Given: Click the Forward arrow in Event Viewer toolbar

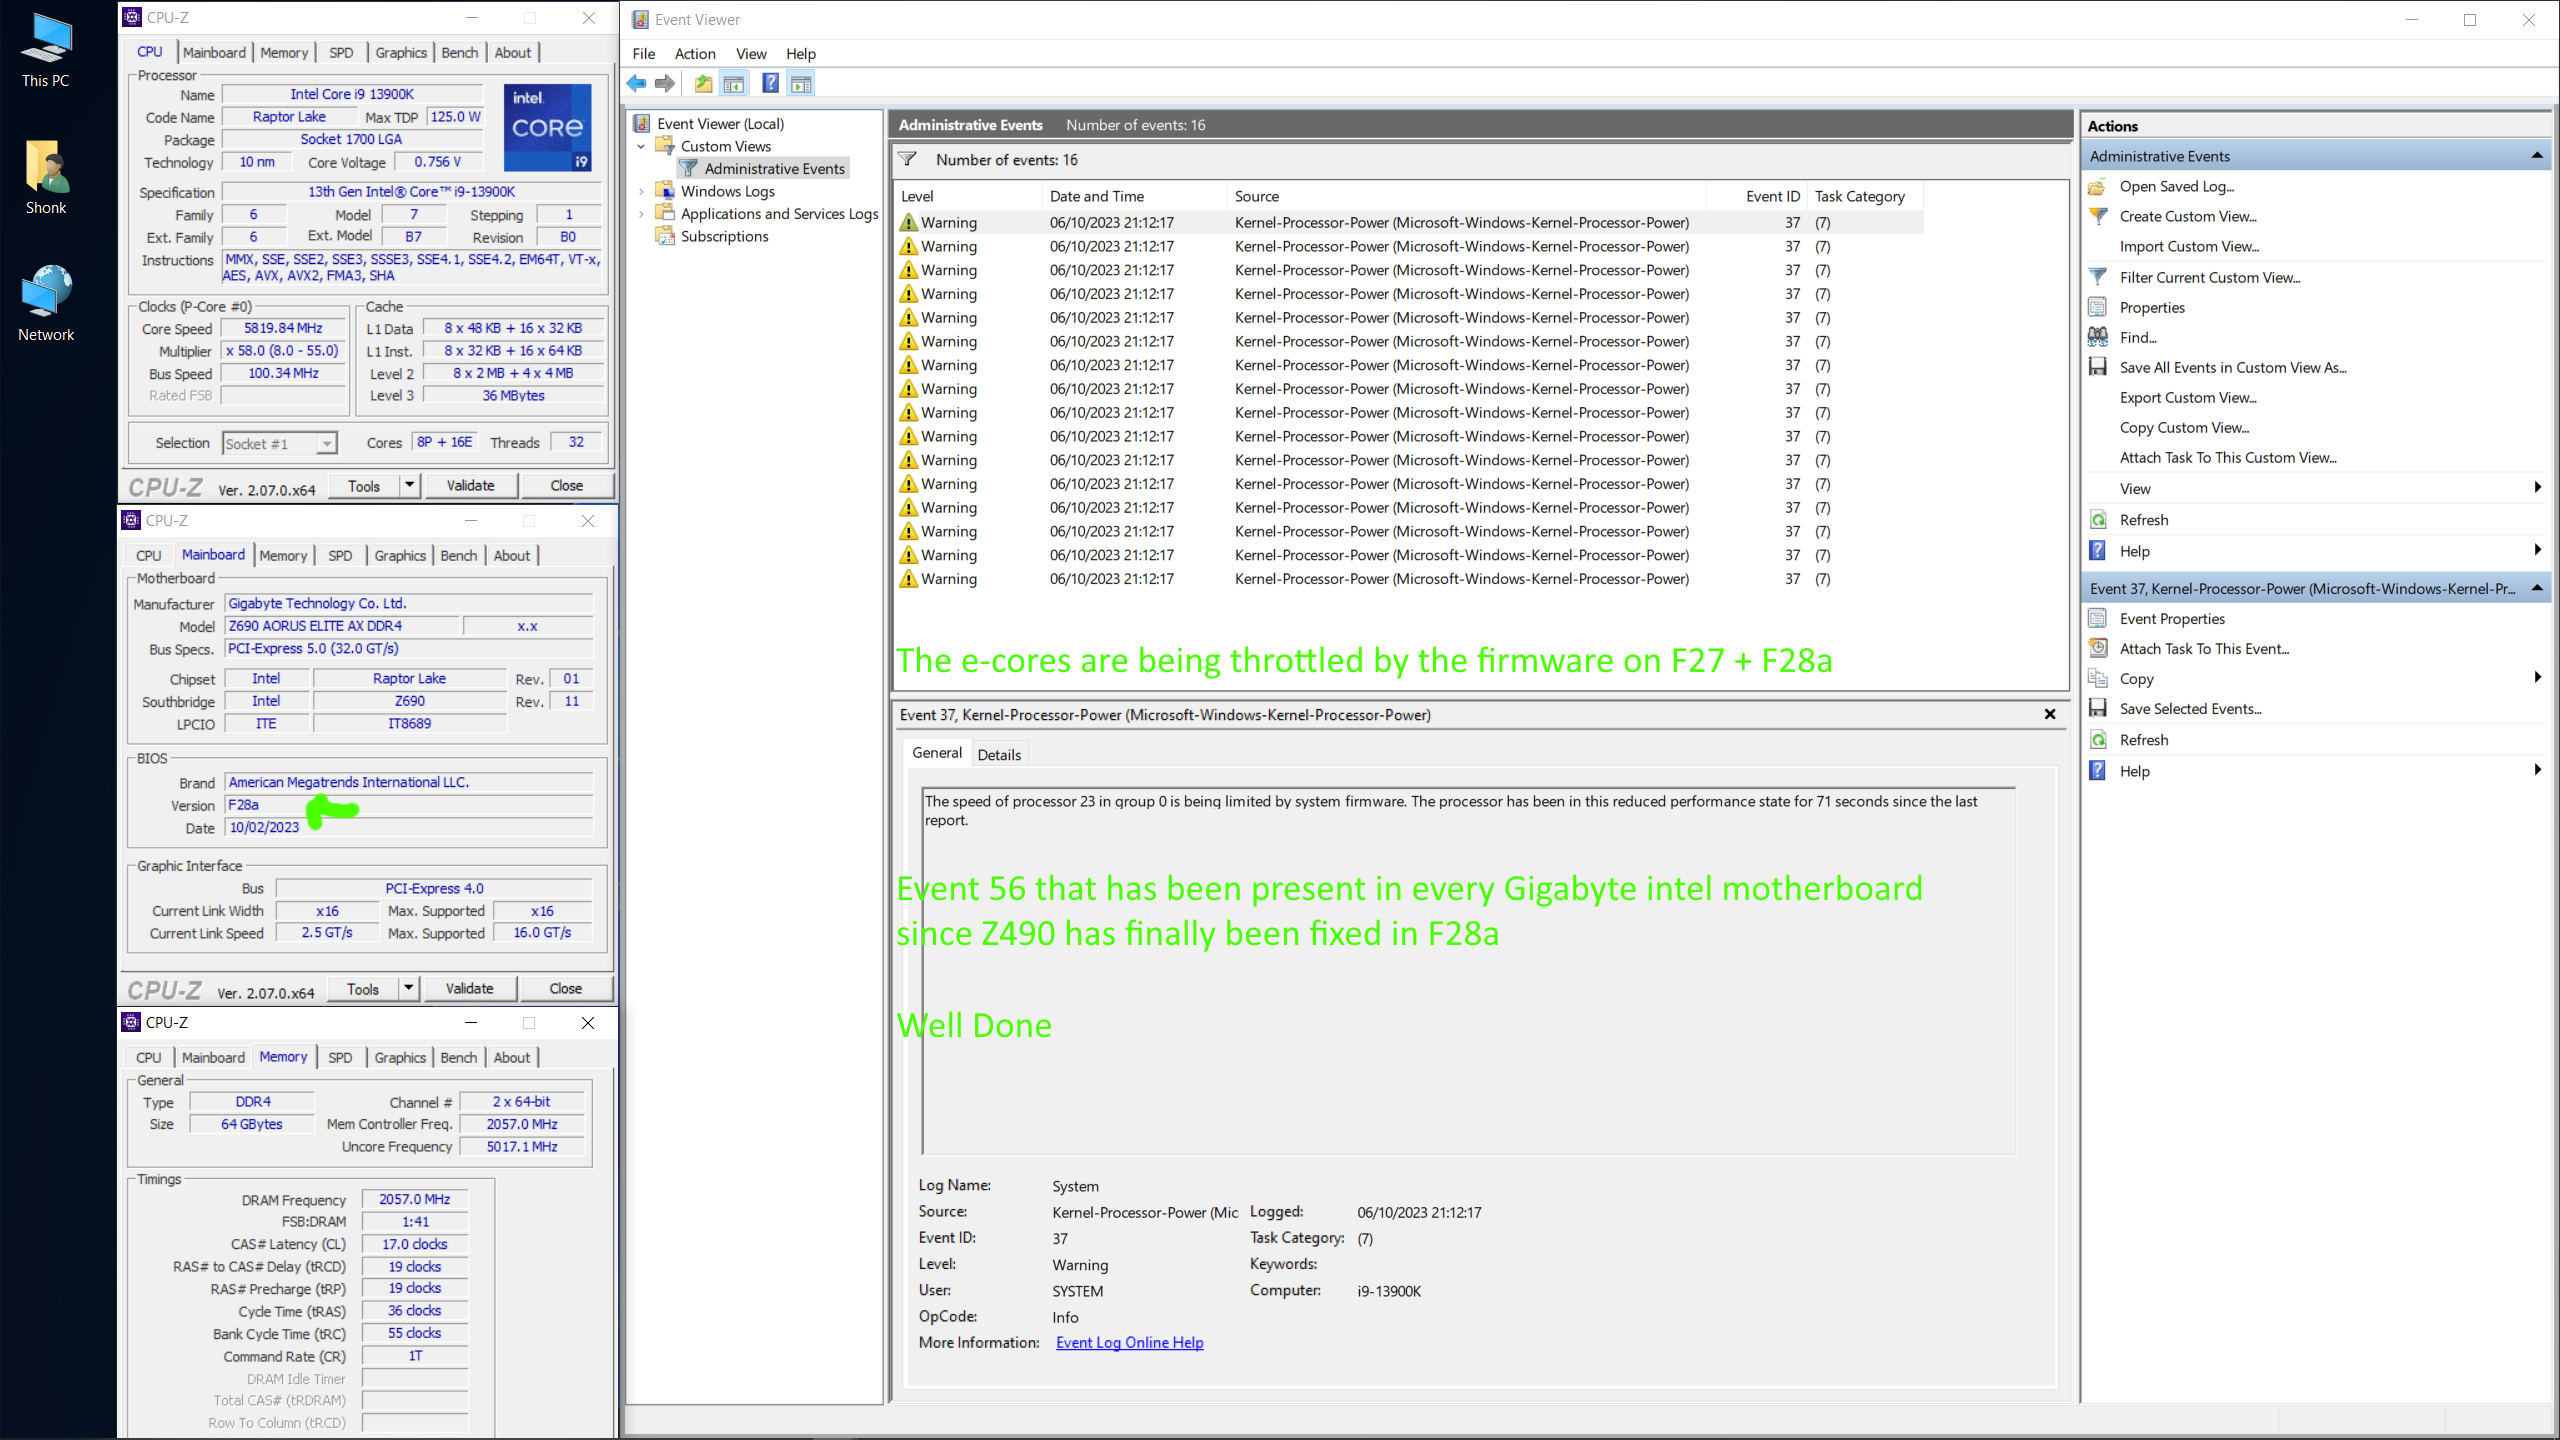Looking at the screenshot, I should click(664, 84).
